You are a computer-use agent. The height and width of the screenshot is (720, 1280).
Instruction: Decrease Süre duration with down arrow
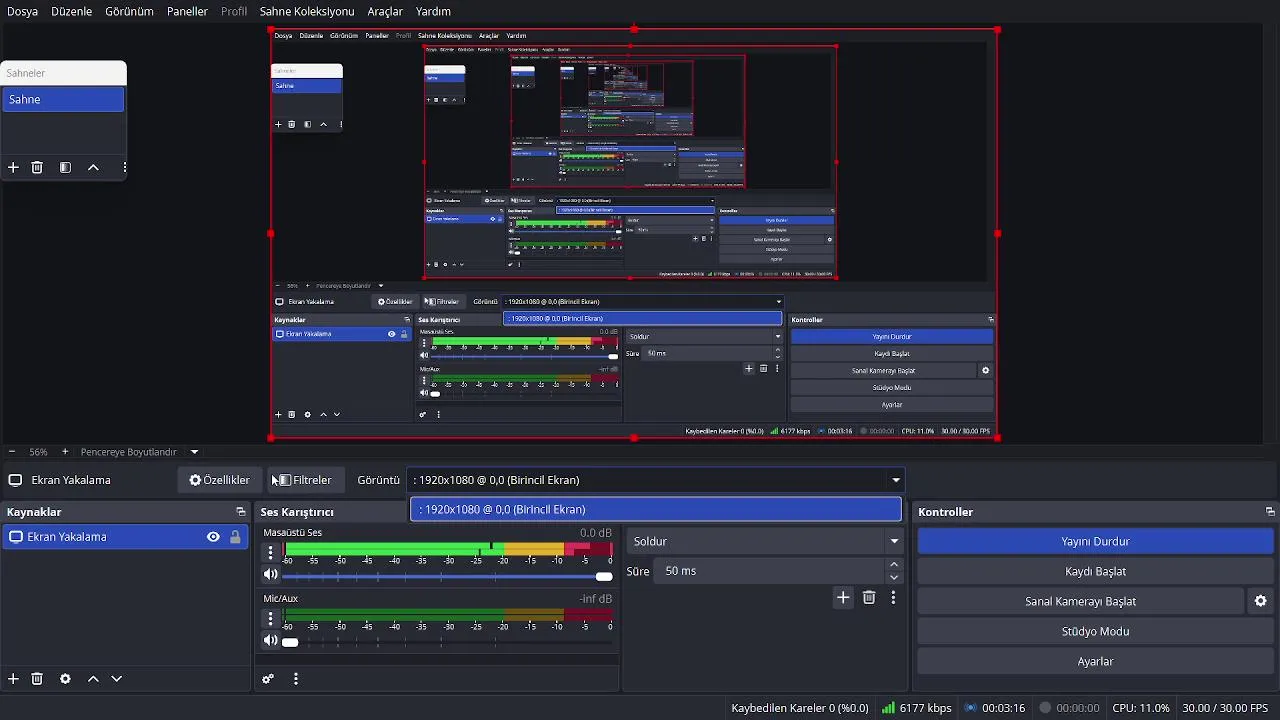(x=894, y=577)
